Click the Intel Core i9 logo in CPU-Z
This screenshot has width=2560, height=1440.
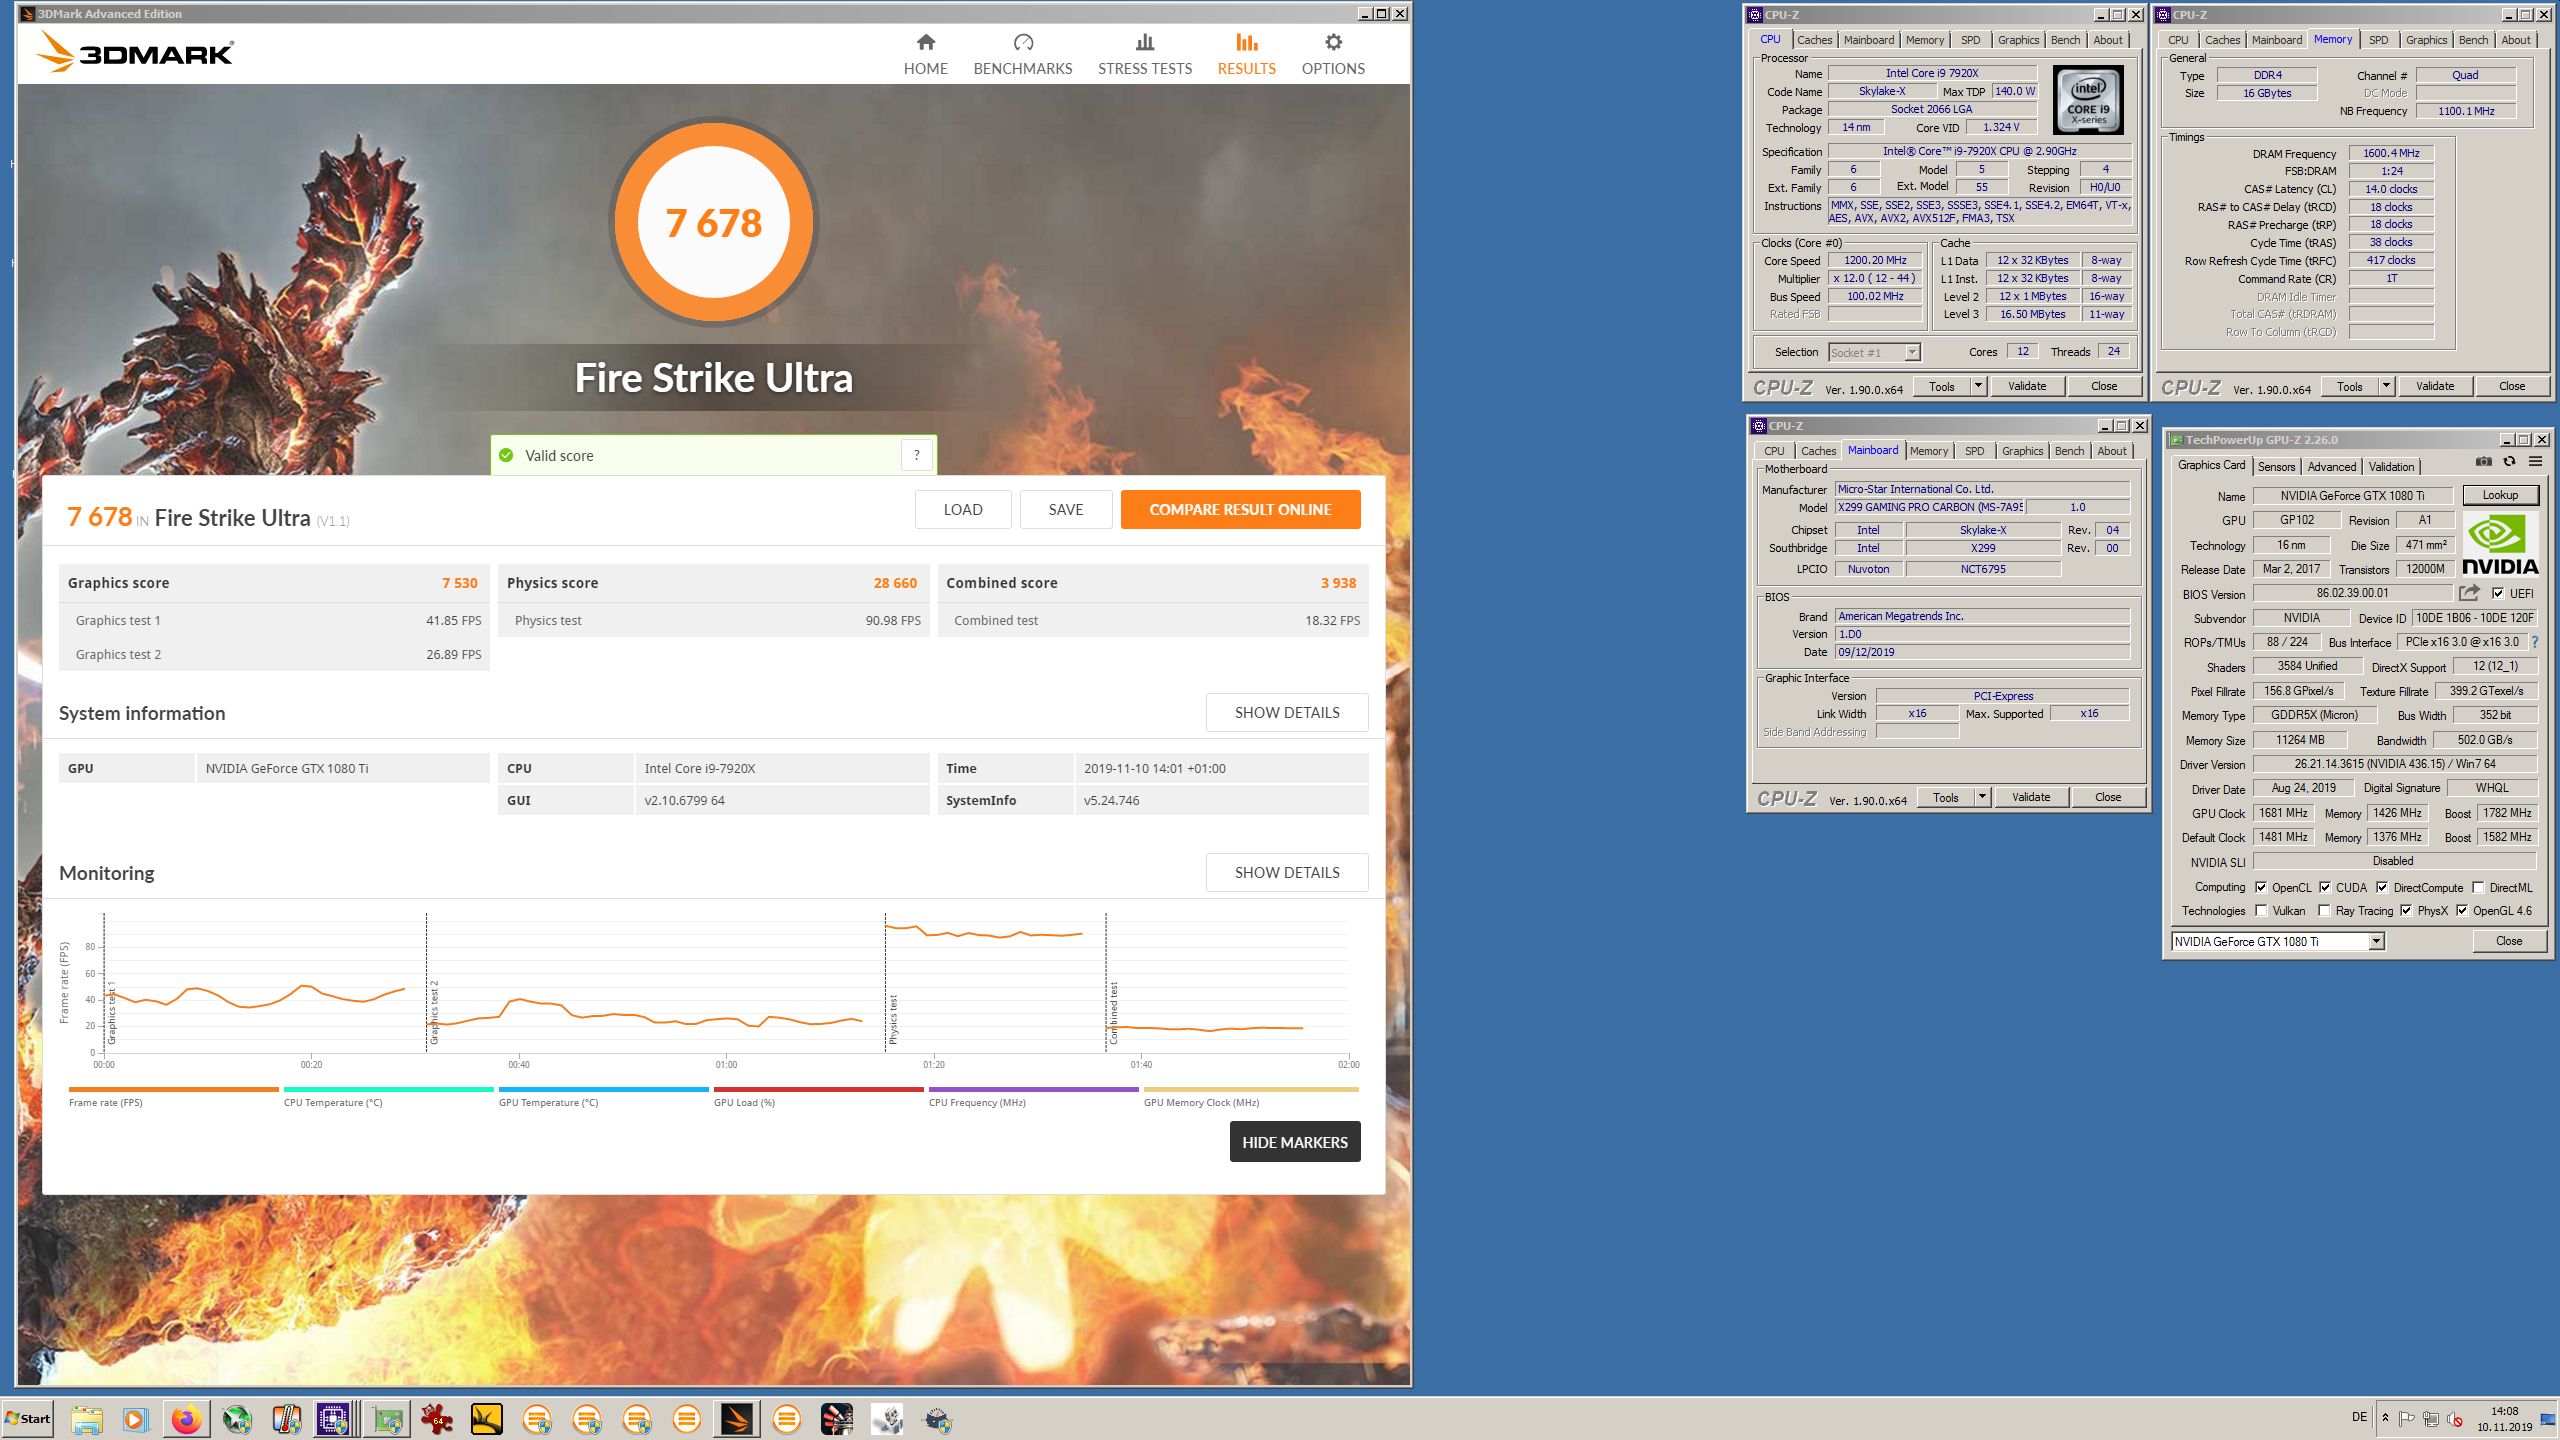point(2088,100)
